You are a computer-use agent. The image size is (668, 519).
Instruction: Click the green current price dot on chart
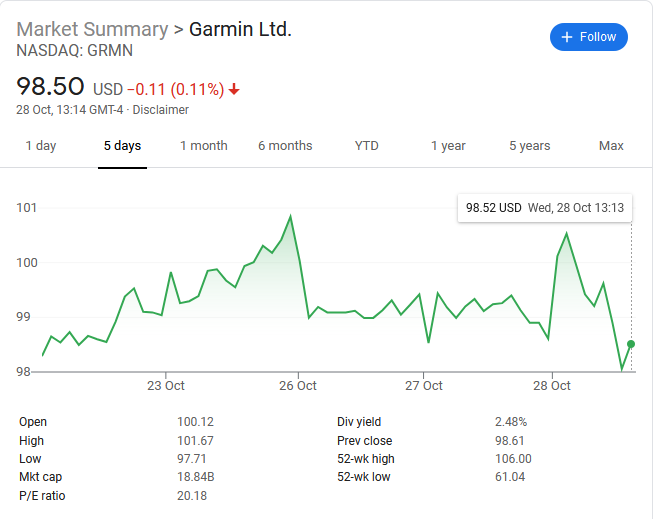(x=631, y=344)
